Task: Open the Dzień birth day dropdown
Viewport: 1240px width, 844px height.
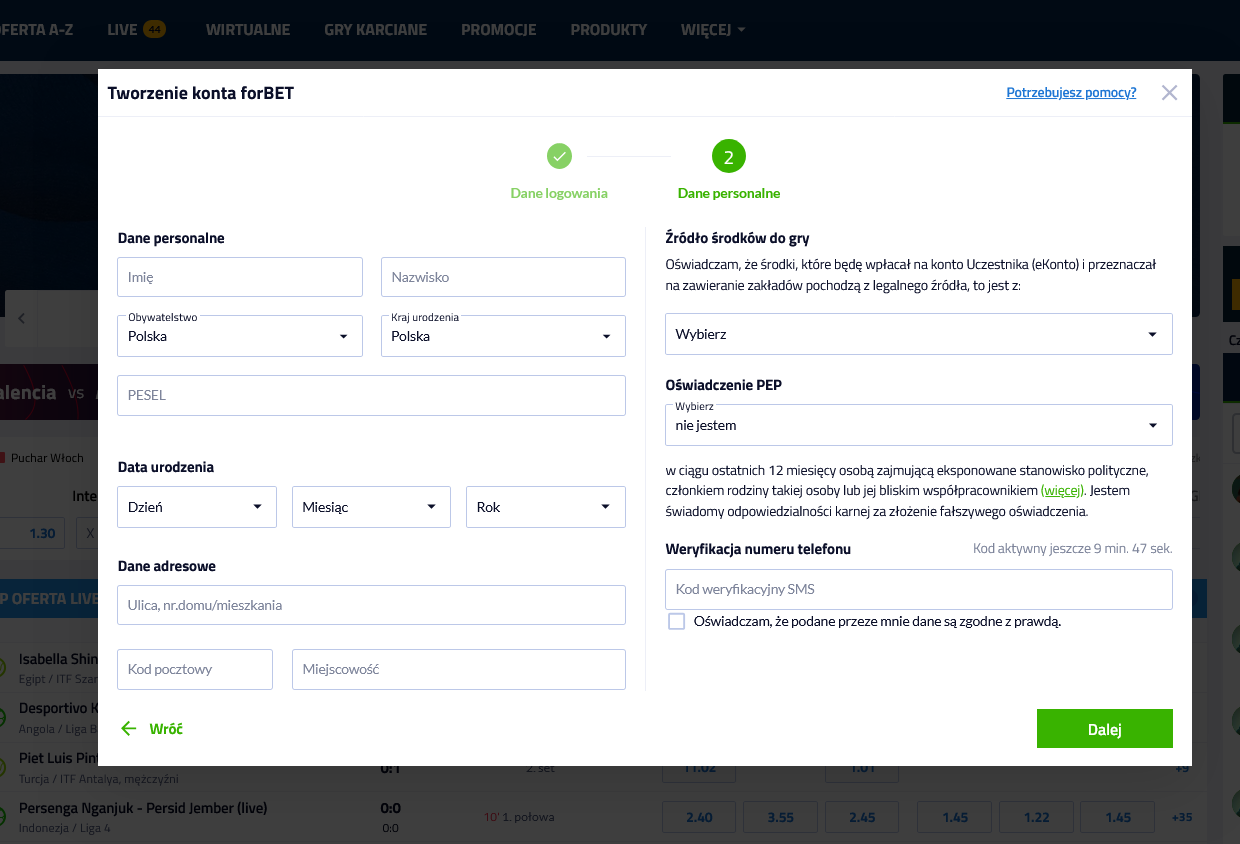Action: coord(197,507)
